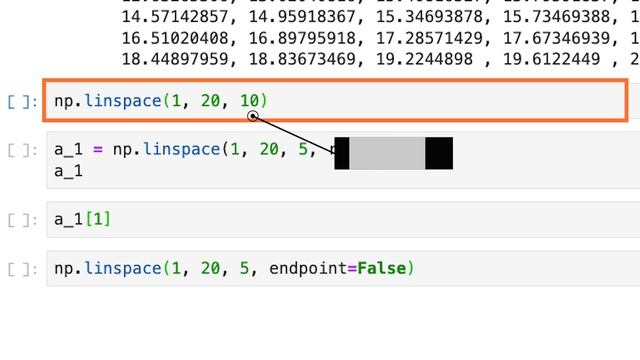Click output value 19.2244898
Screen dimensions: 640x360
point(424,59)
